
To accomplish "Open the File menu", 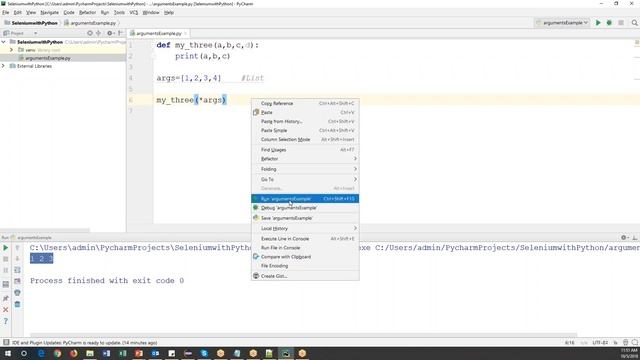I will 6,13.
